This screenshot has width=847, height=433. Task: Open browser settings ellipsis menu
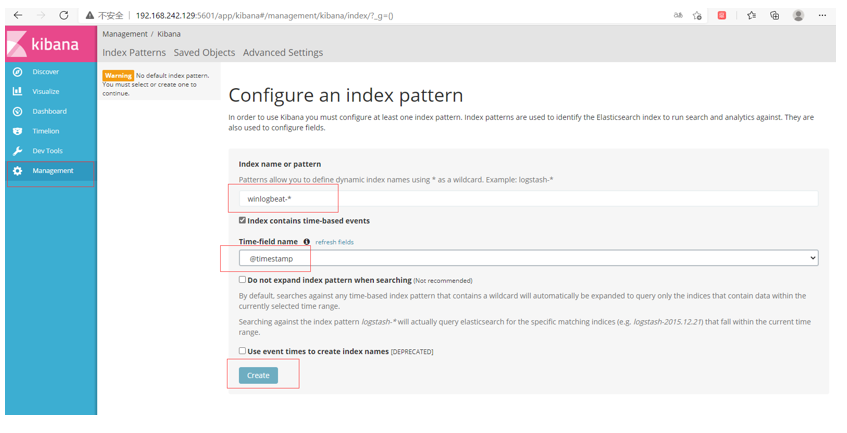[822, 15]
